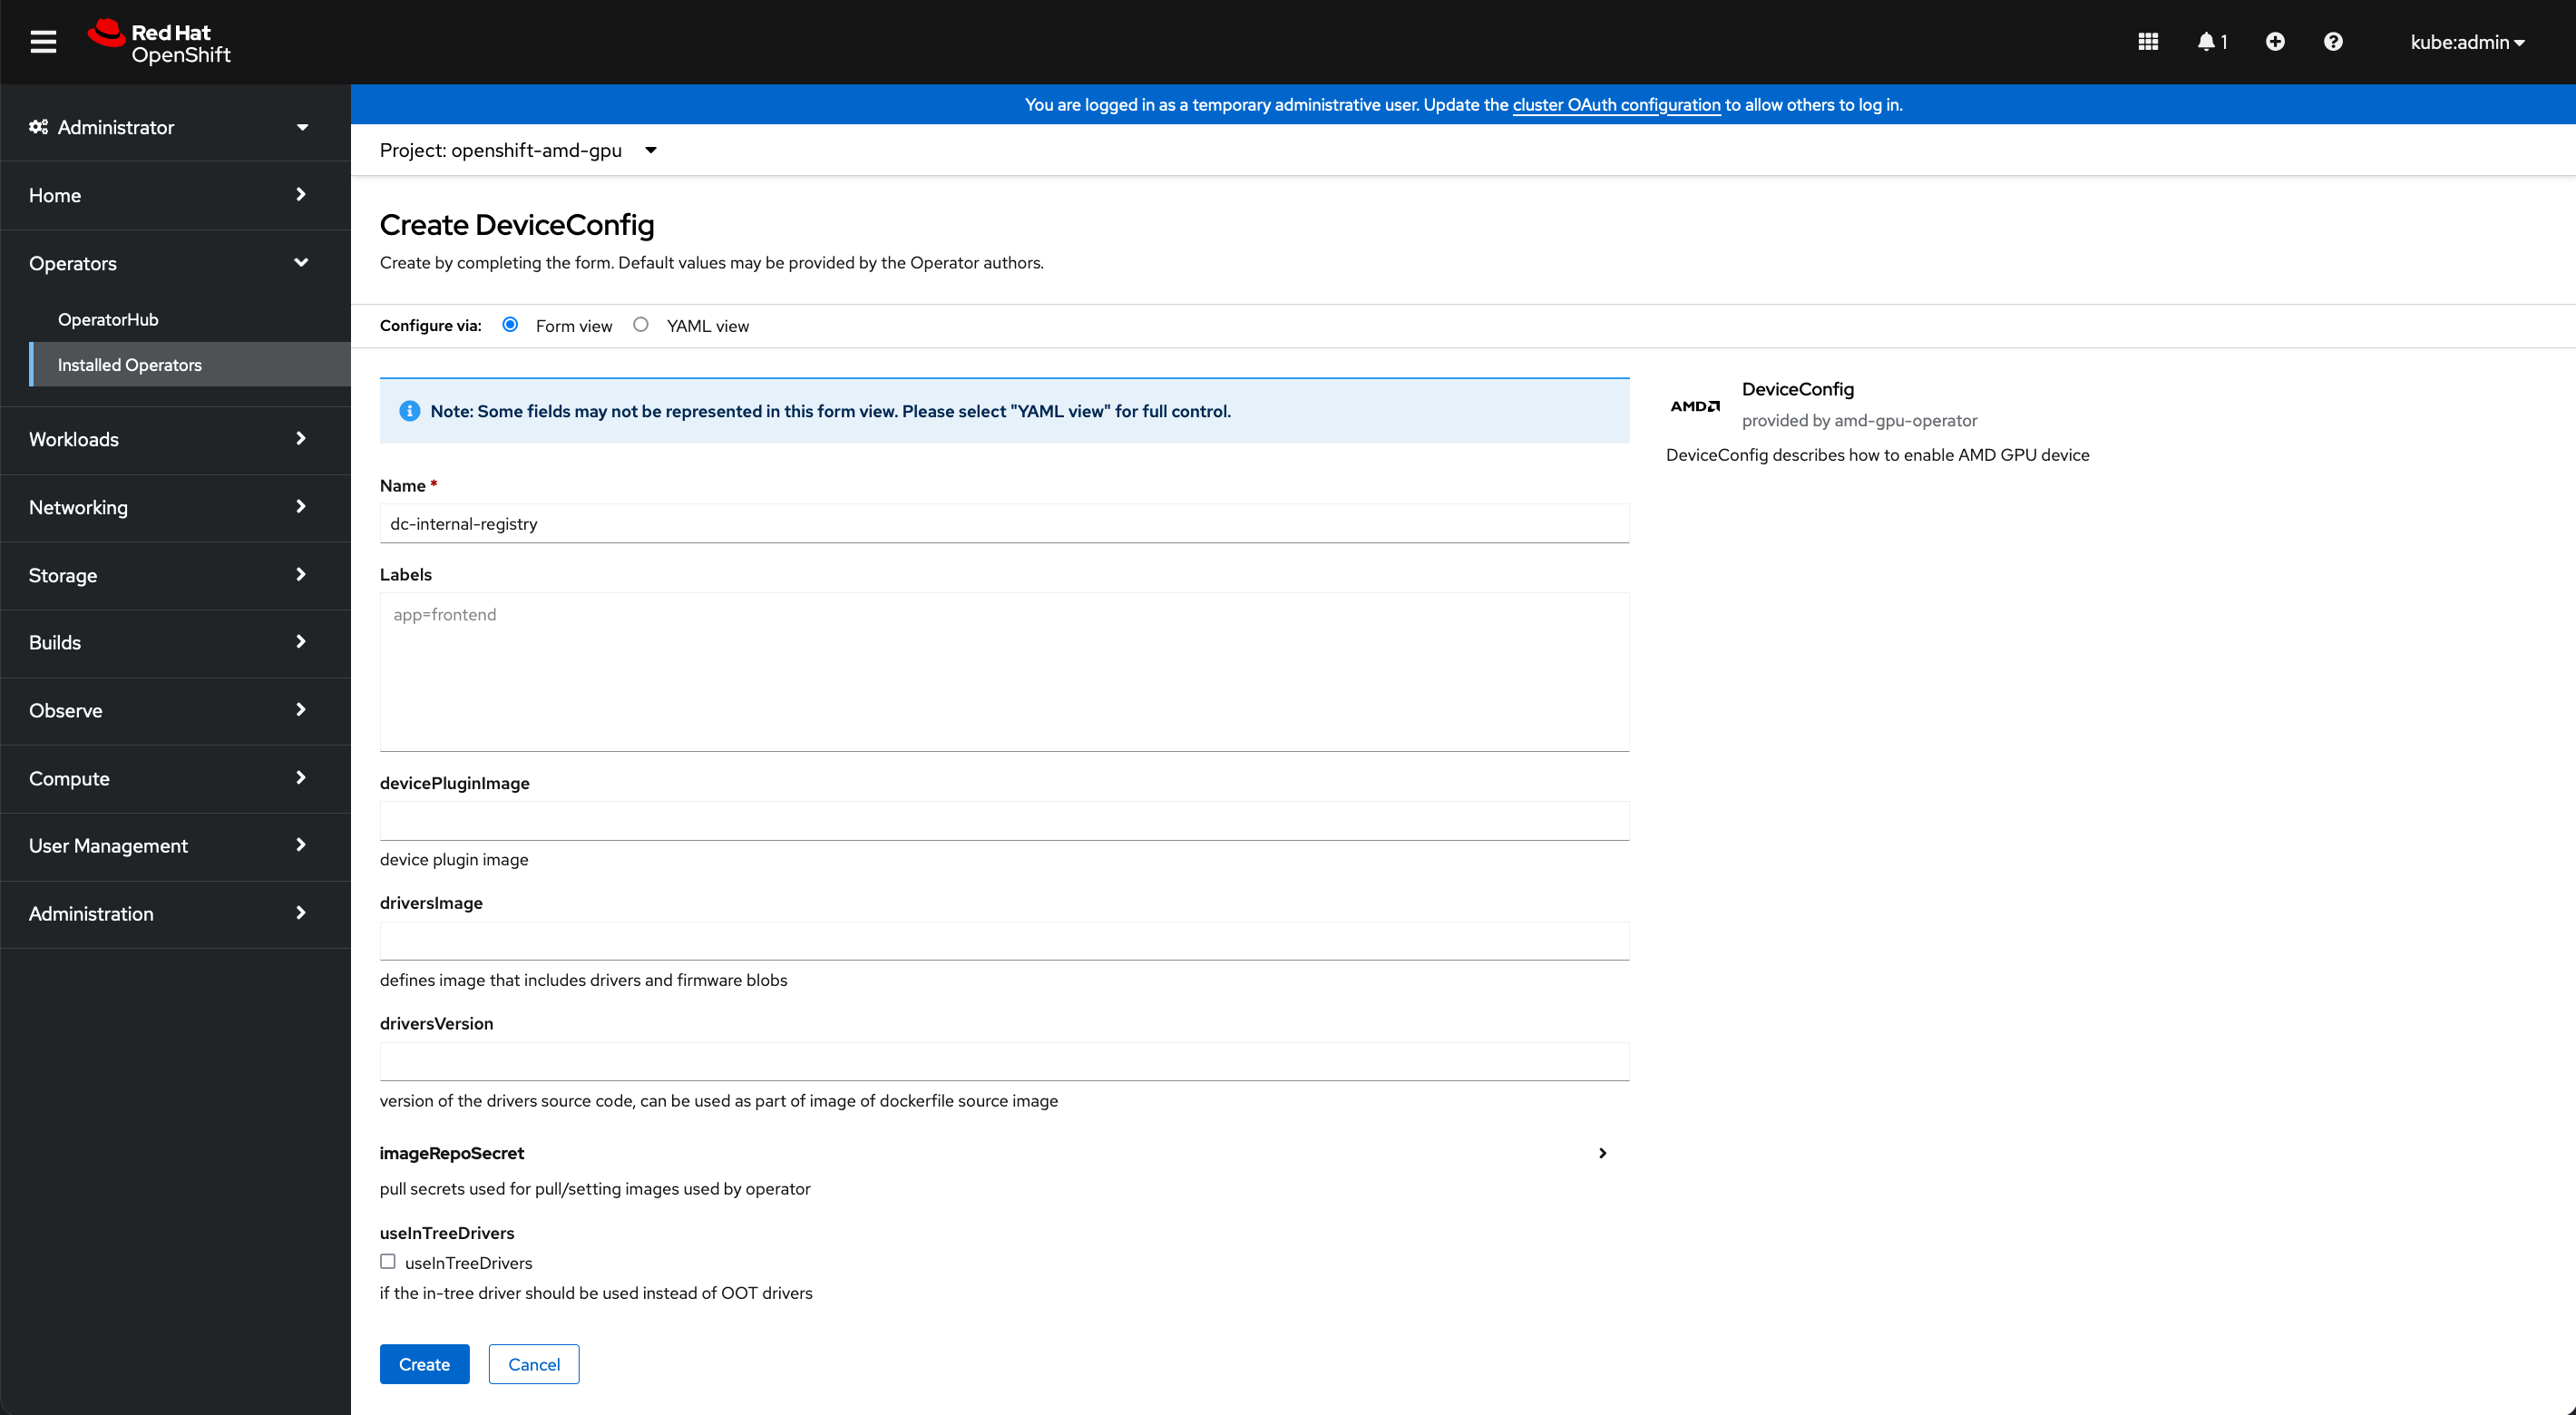Enable the useInTreeDrivers checkbox
Screen dimensions: 2576x1415
pos(390,1262)
